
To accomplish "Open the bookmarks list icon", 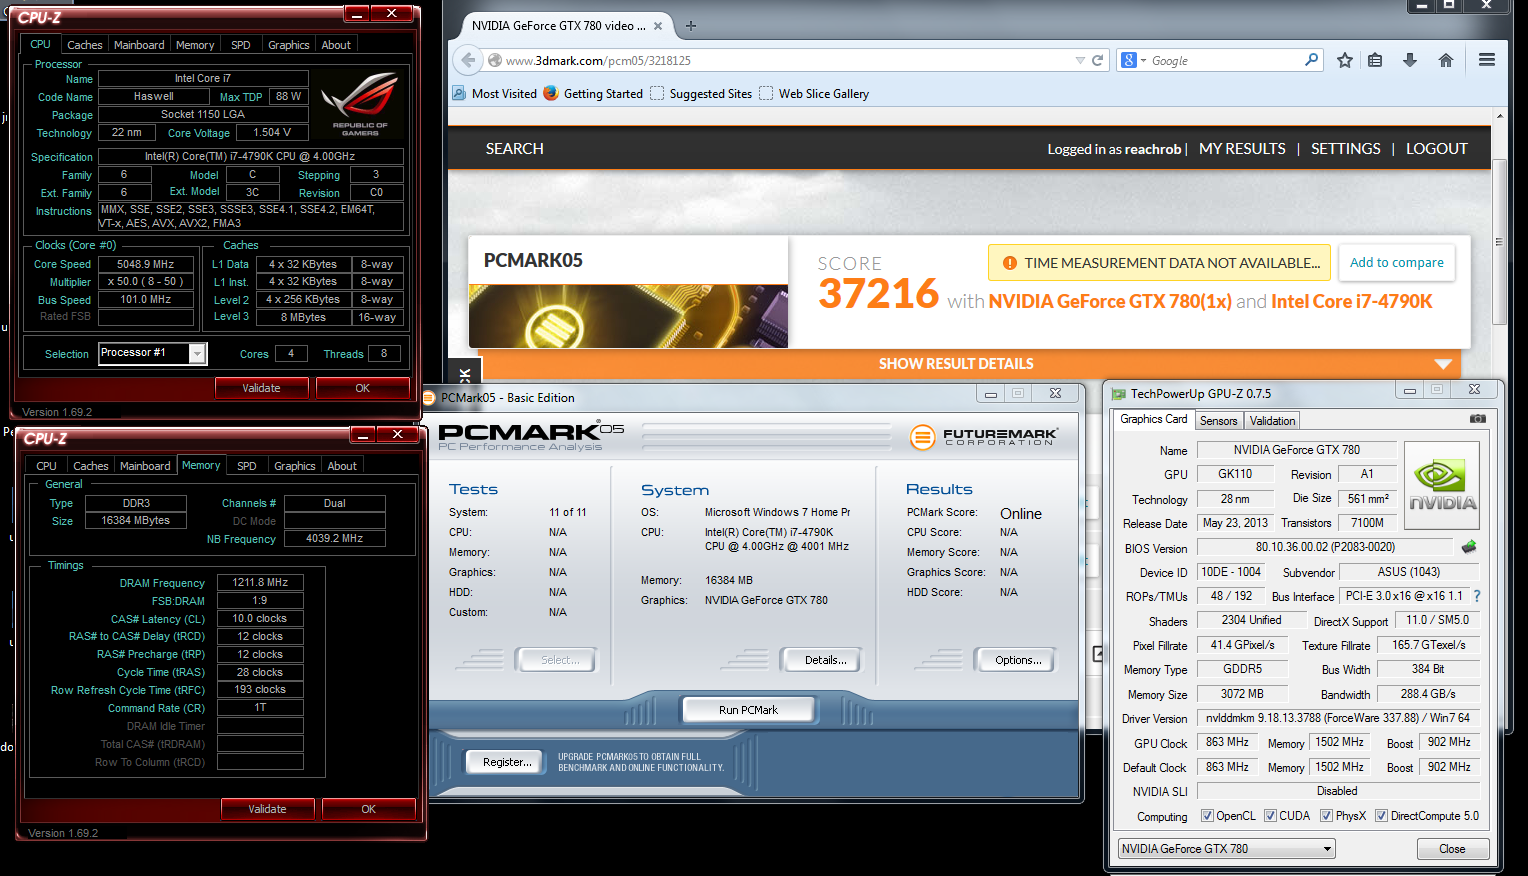I will pyautogui.click(x=1375, y=60).
